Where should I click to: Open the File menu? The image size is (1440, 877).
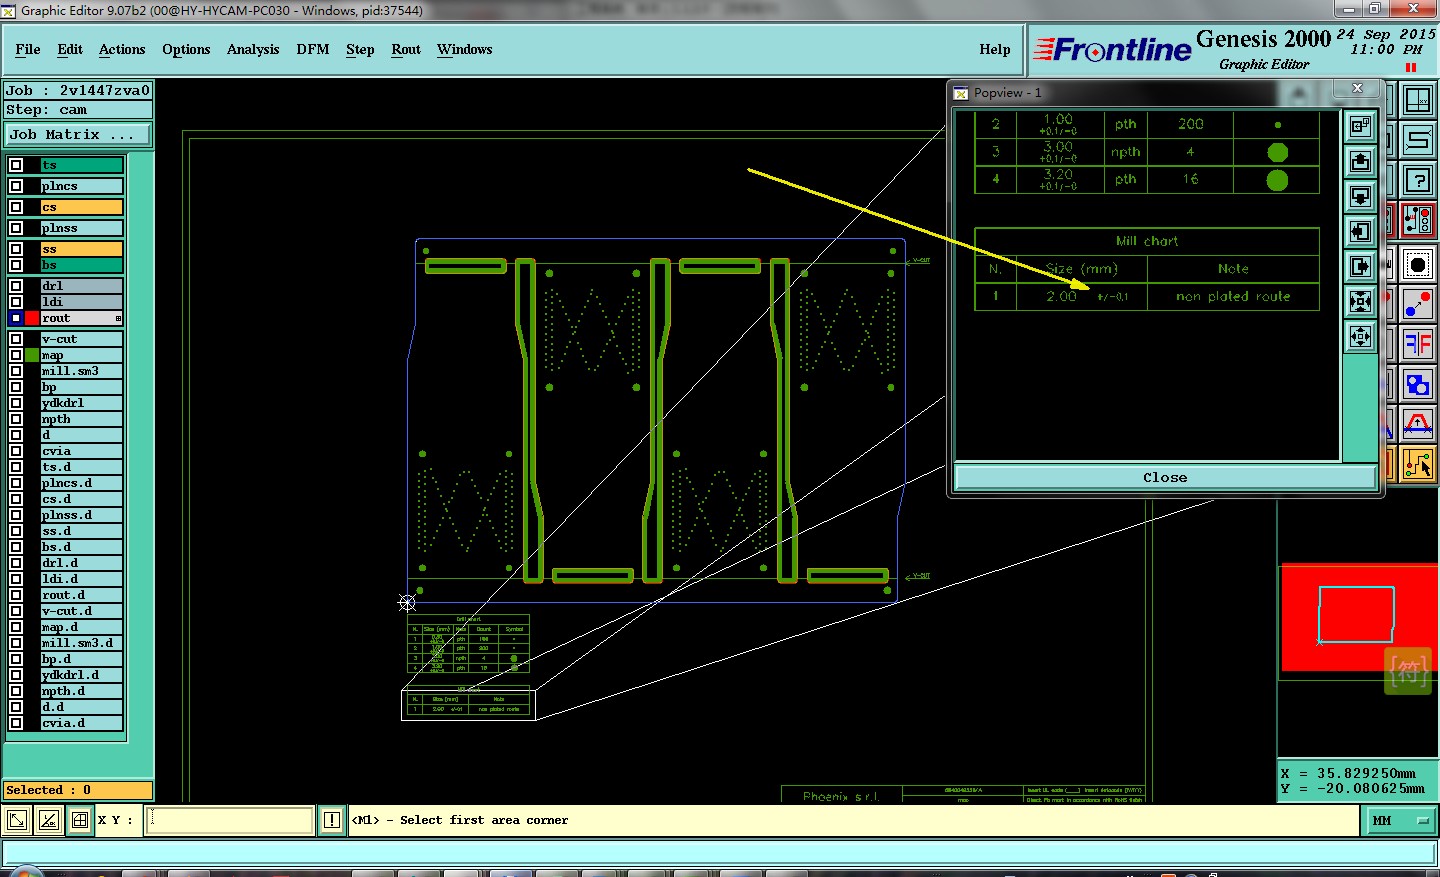(x=28, y=49)
